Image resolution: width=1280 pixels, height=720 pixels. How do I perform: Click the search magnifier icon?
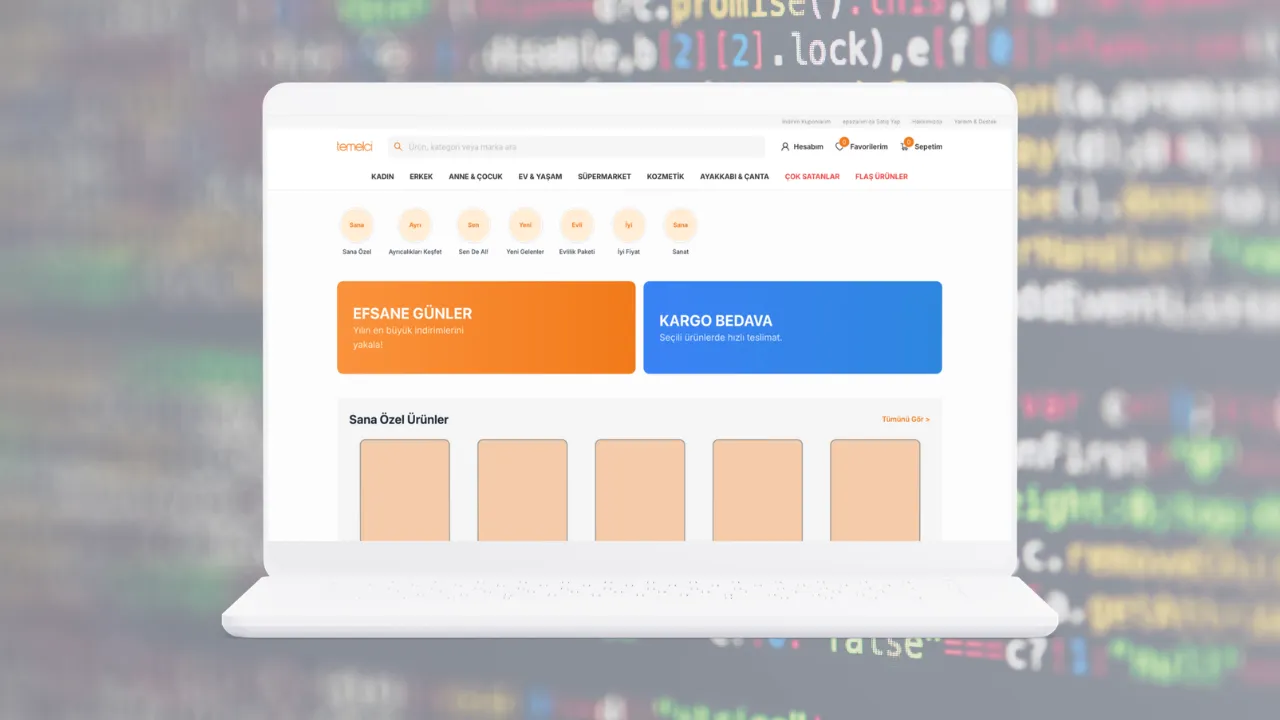click(x=399, y=147)
